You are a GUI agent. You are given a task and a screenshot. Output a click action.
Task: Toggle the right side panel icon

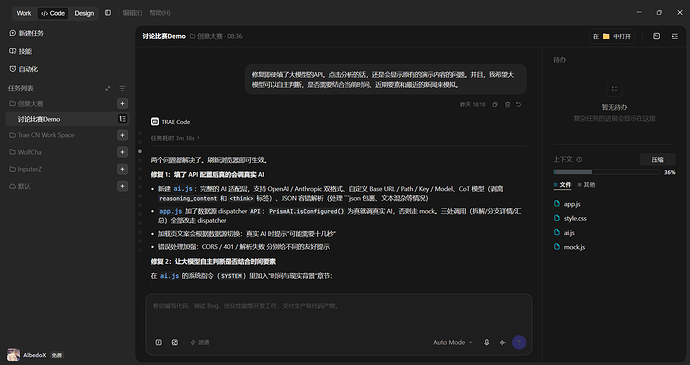click(x=675, y=36)
